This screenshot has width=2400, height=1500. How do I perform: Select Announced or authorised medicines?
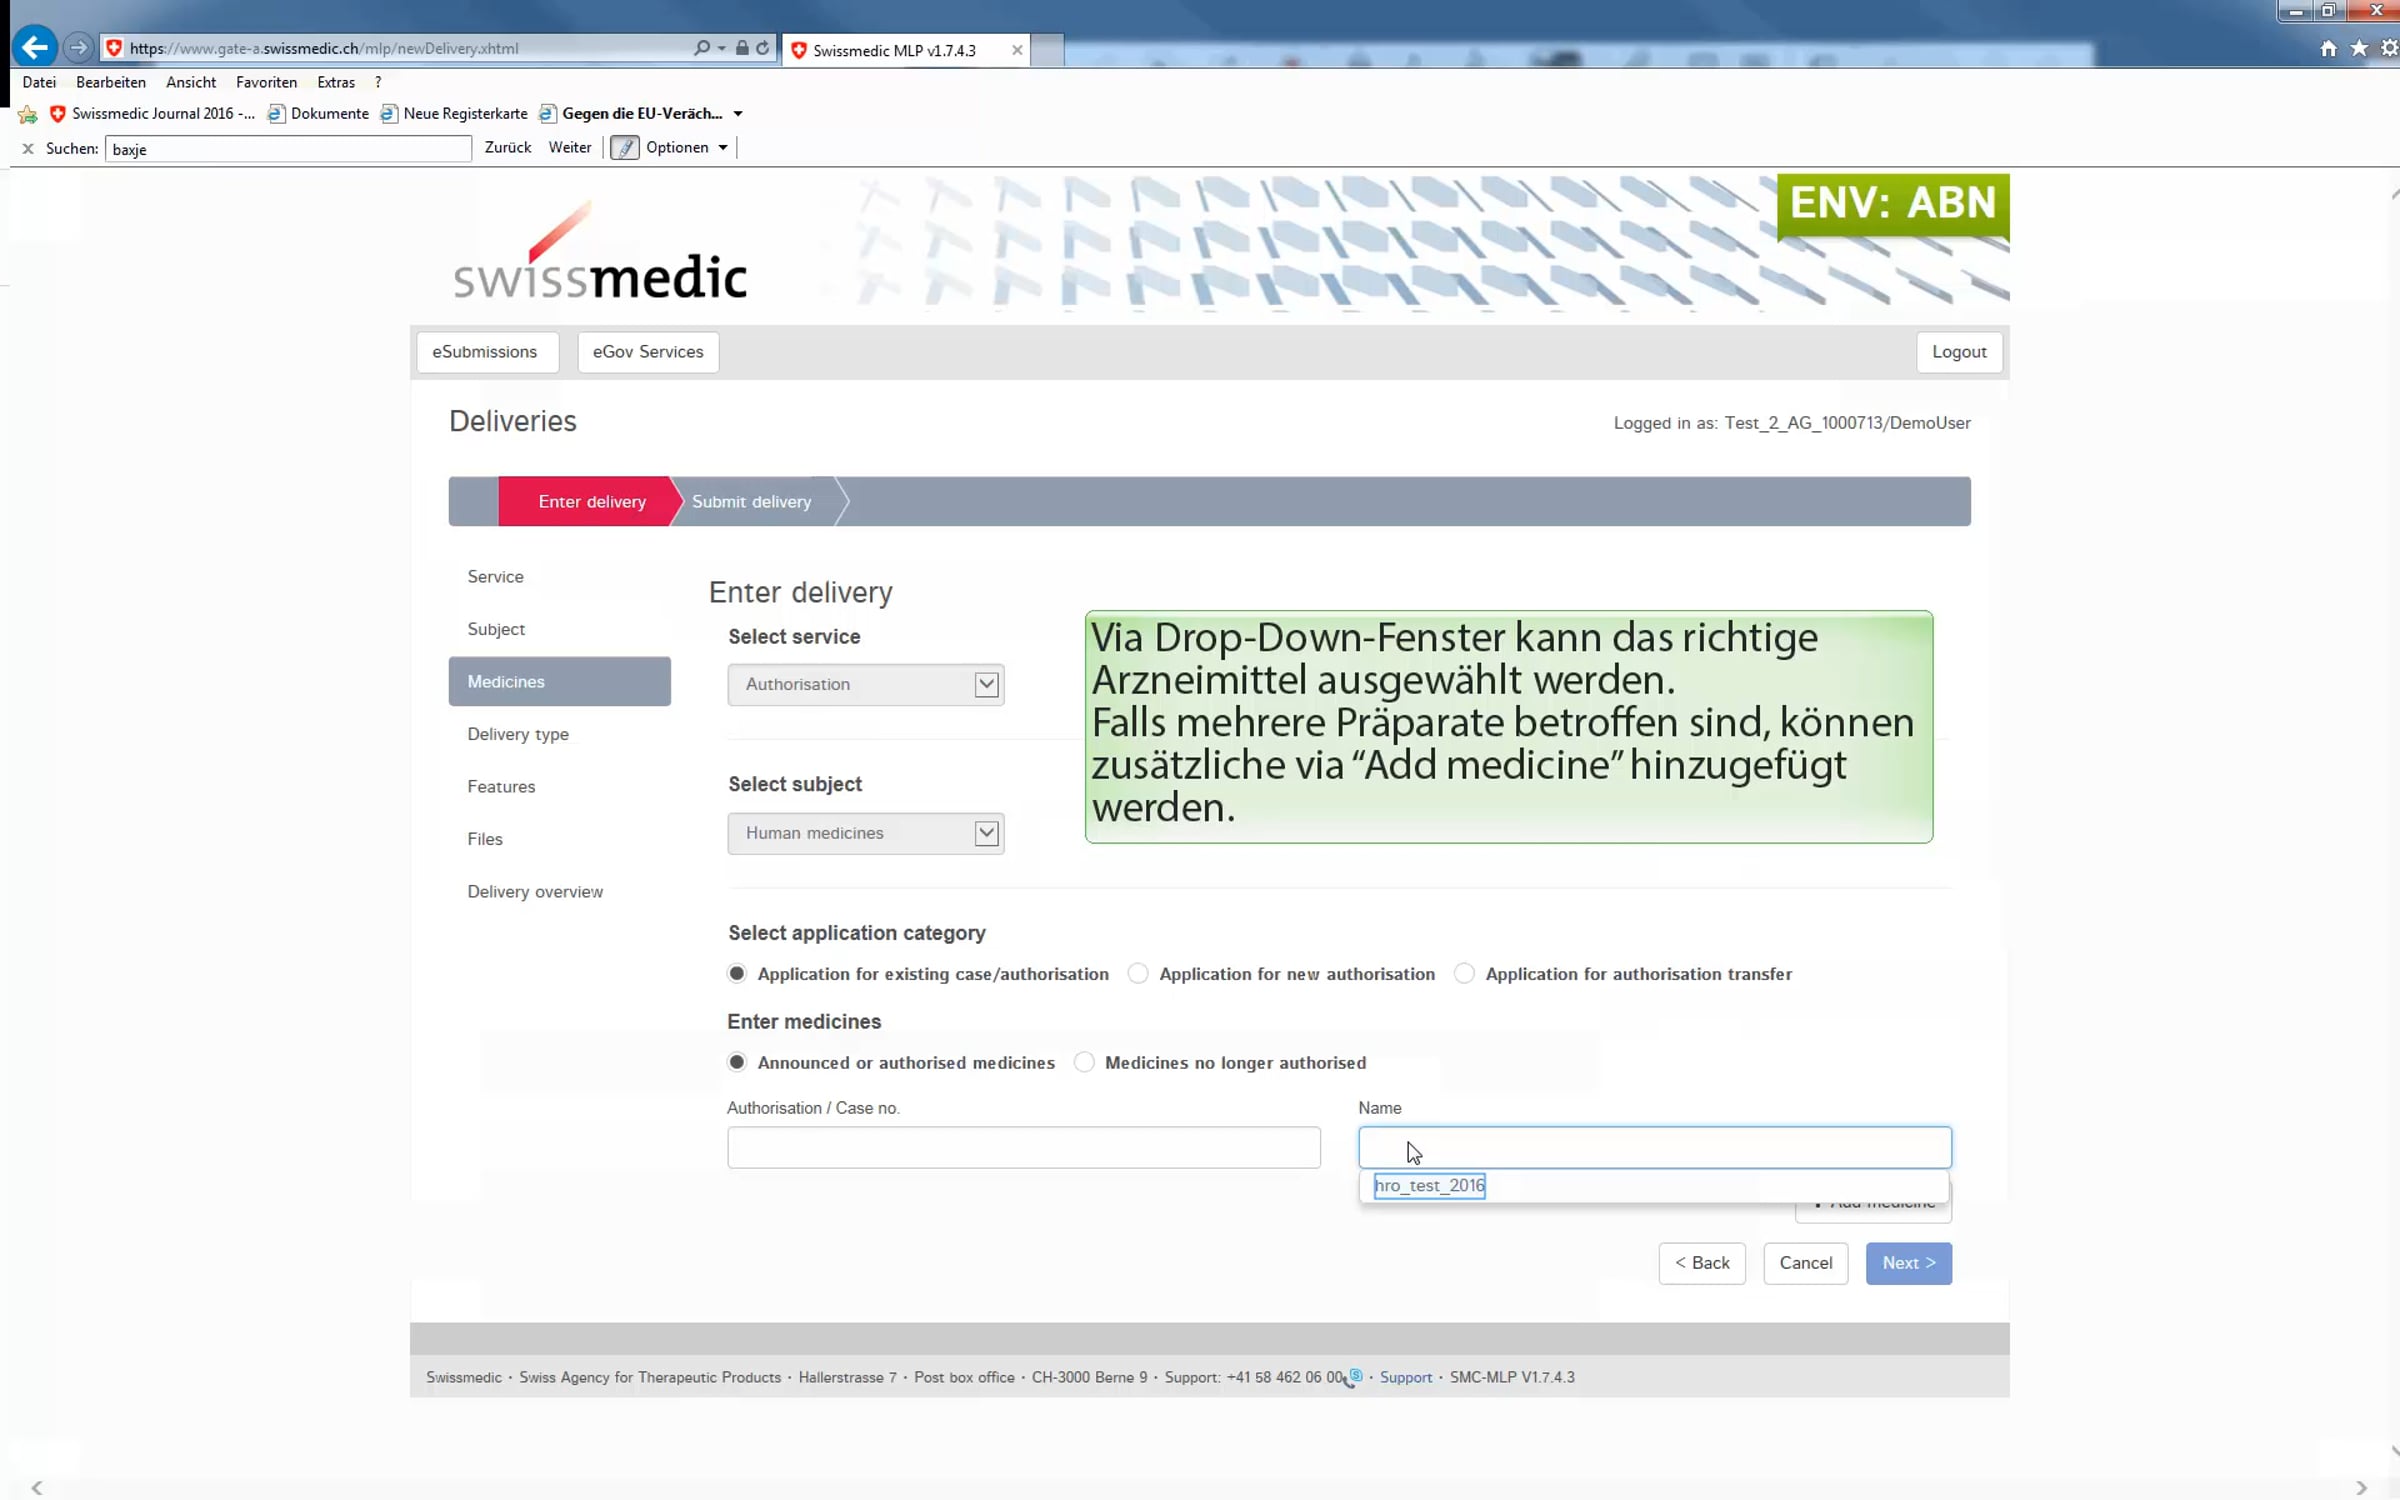click(x=737, y=1063)
